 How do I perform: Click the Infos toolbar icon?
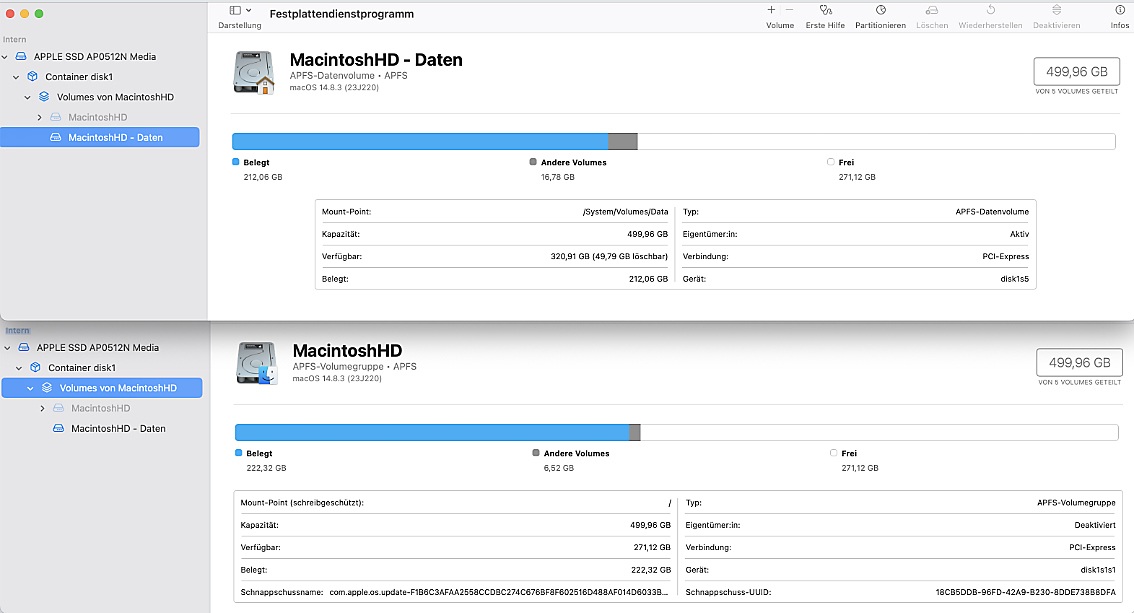coord(1119,10)
